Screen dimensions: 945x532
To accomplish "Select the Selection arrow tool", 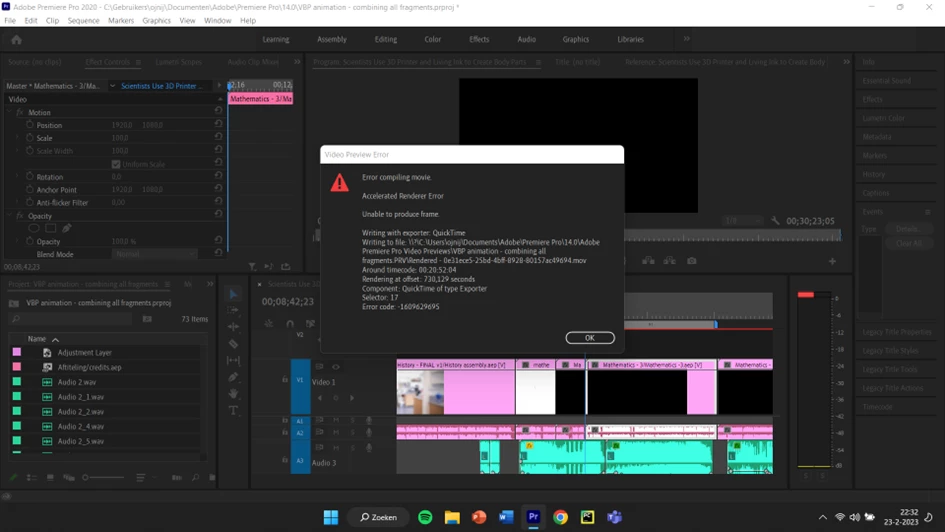I will pyautogui.click(x=233, y=294).
